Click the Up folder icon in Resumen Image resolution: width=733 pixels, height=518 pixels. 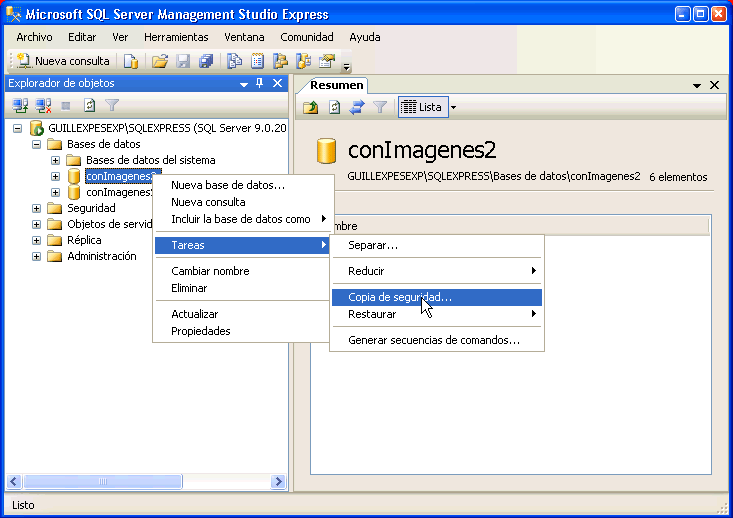click(312, 107)
